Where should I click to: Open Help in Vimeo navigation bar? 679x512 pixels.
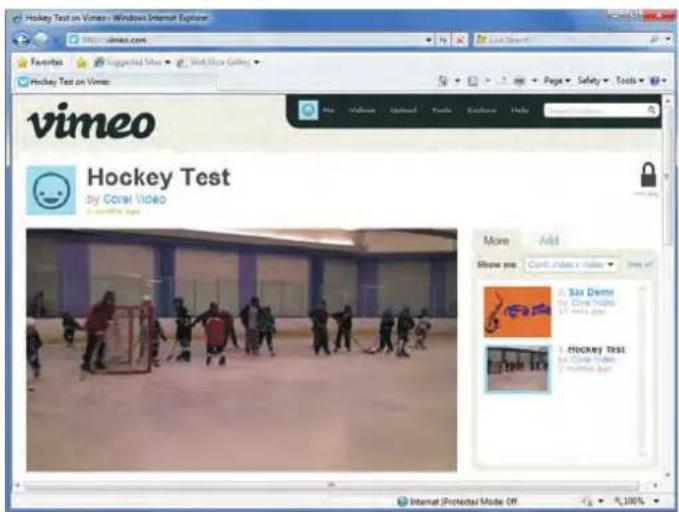520,110
